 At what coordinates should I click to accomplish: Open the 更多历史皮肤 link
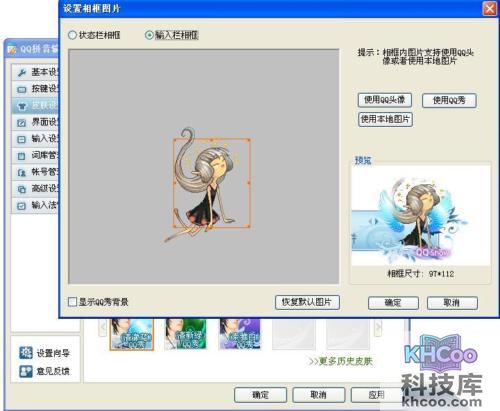point(340,361)
